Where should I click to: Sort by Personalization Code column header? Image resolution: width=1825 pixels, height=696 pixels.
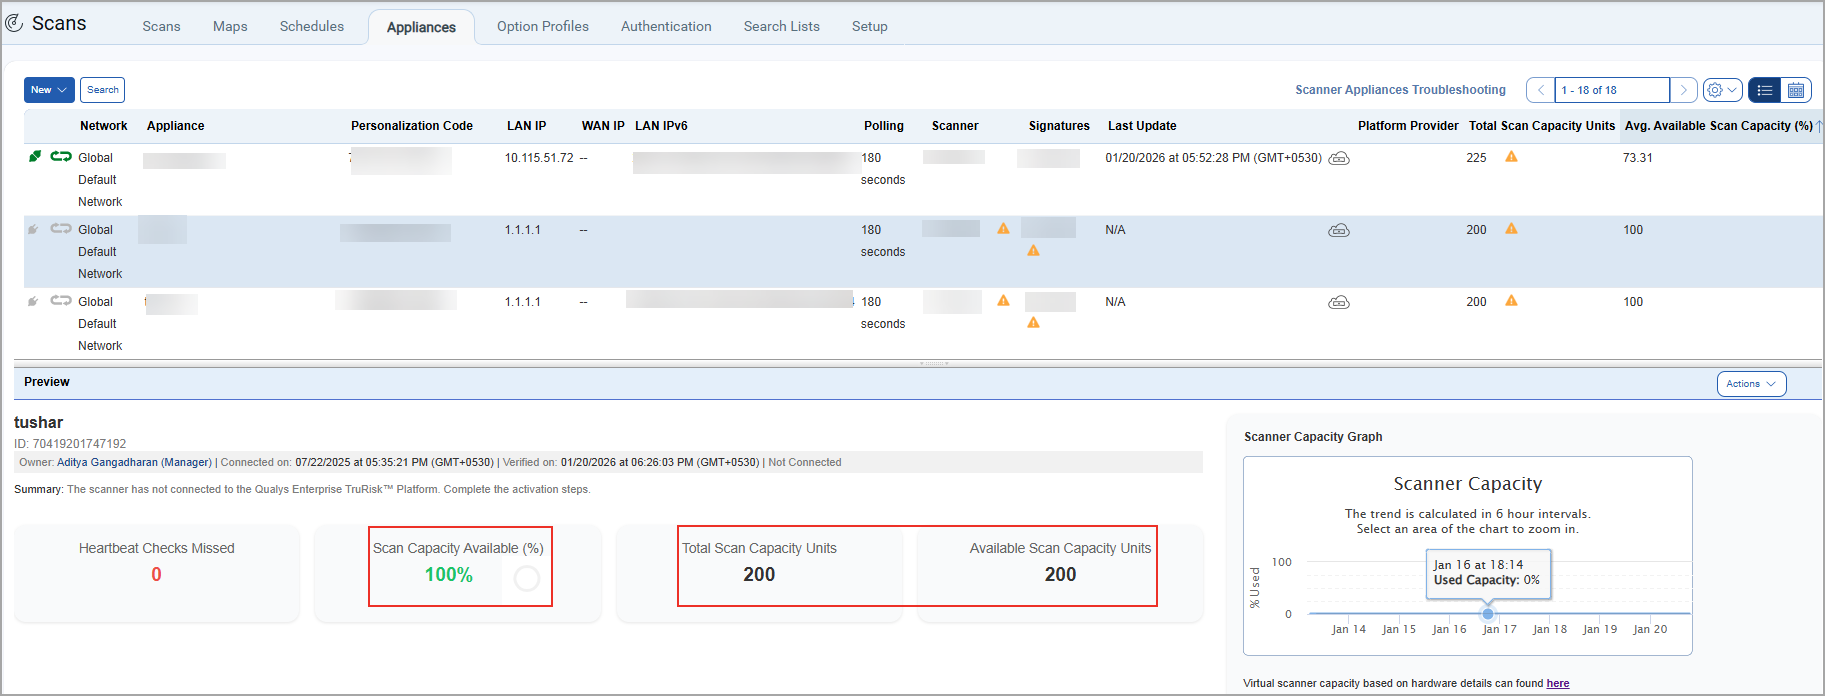[x=412, y=126]
